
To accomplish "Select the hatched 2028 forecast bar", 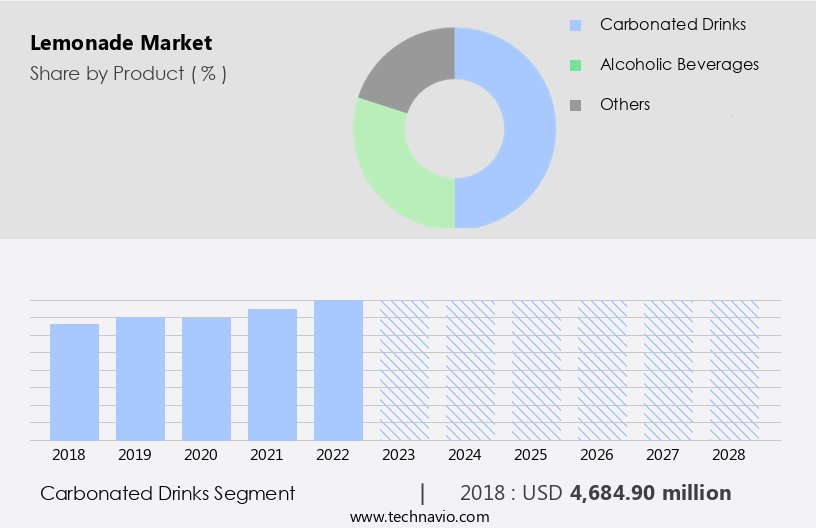I will point(734,370).
